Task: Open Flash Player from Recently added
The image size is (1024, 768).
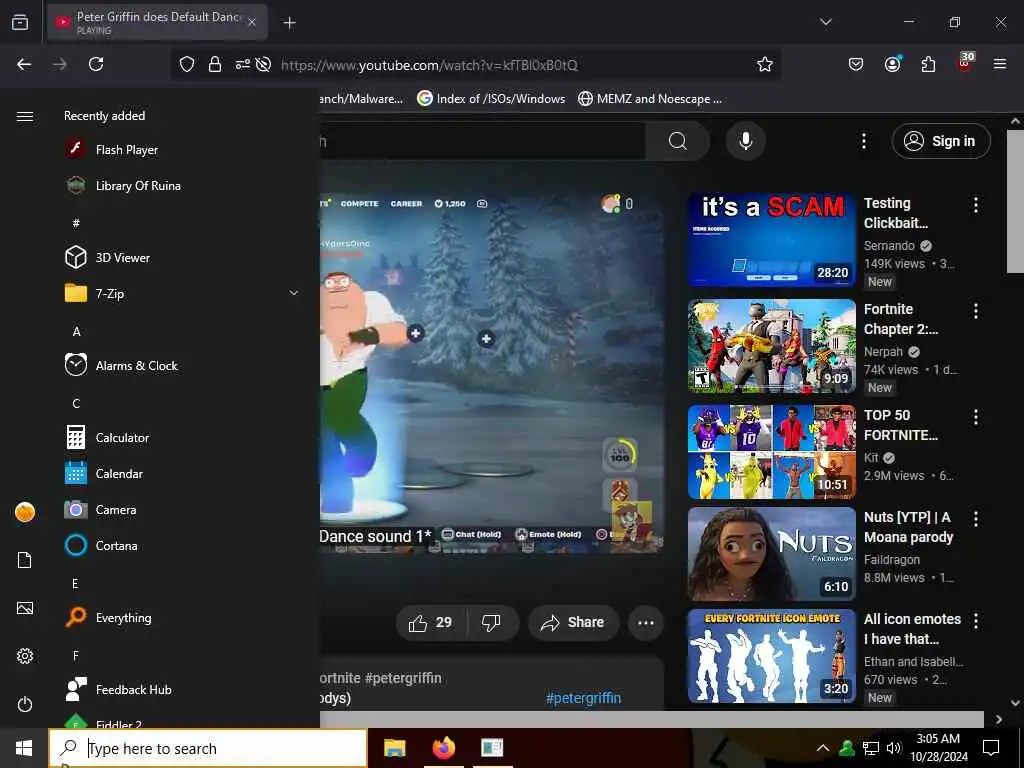Action: tap(127, 150)
